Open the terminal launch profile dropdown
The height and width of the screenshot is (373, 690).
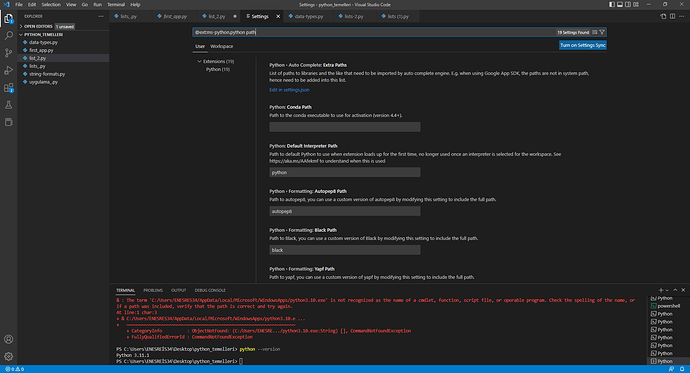click(x=667, y=290)
